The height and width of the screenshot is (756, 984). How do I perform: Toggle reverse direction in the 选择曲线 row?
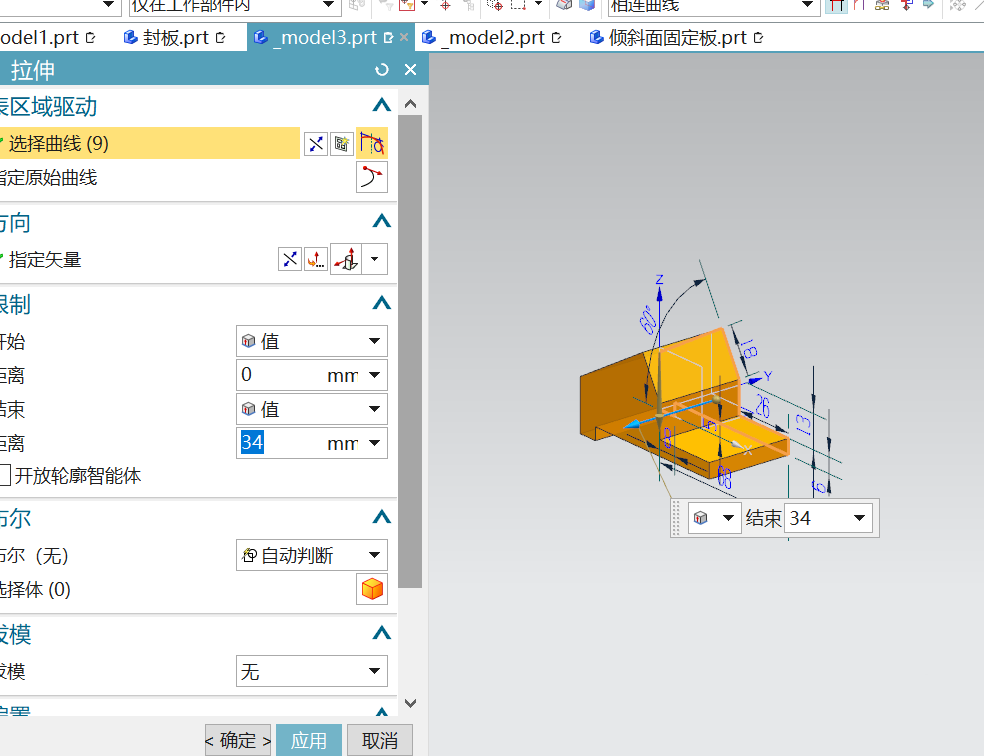(315, 143)
